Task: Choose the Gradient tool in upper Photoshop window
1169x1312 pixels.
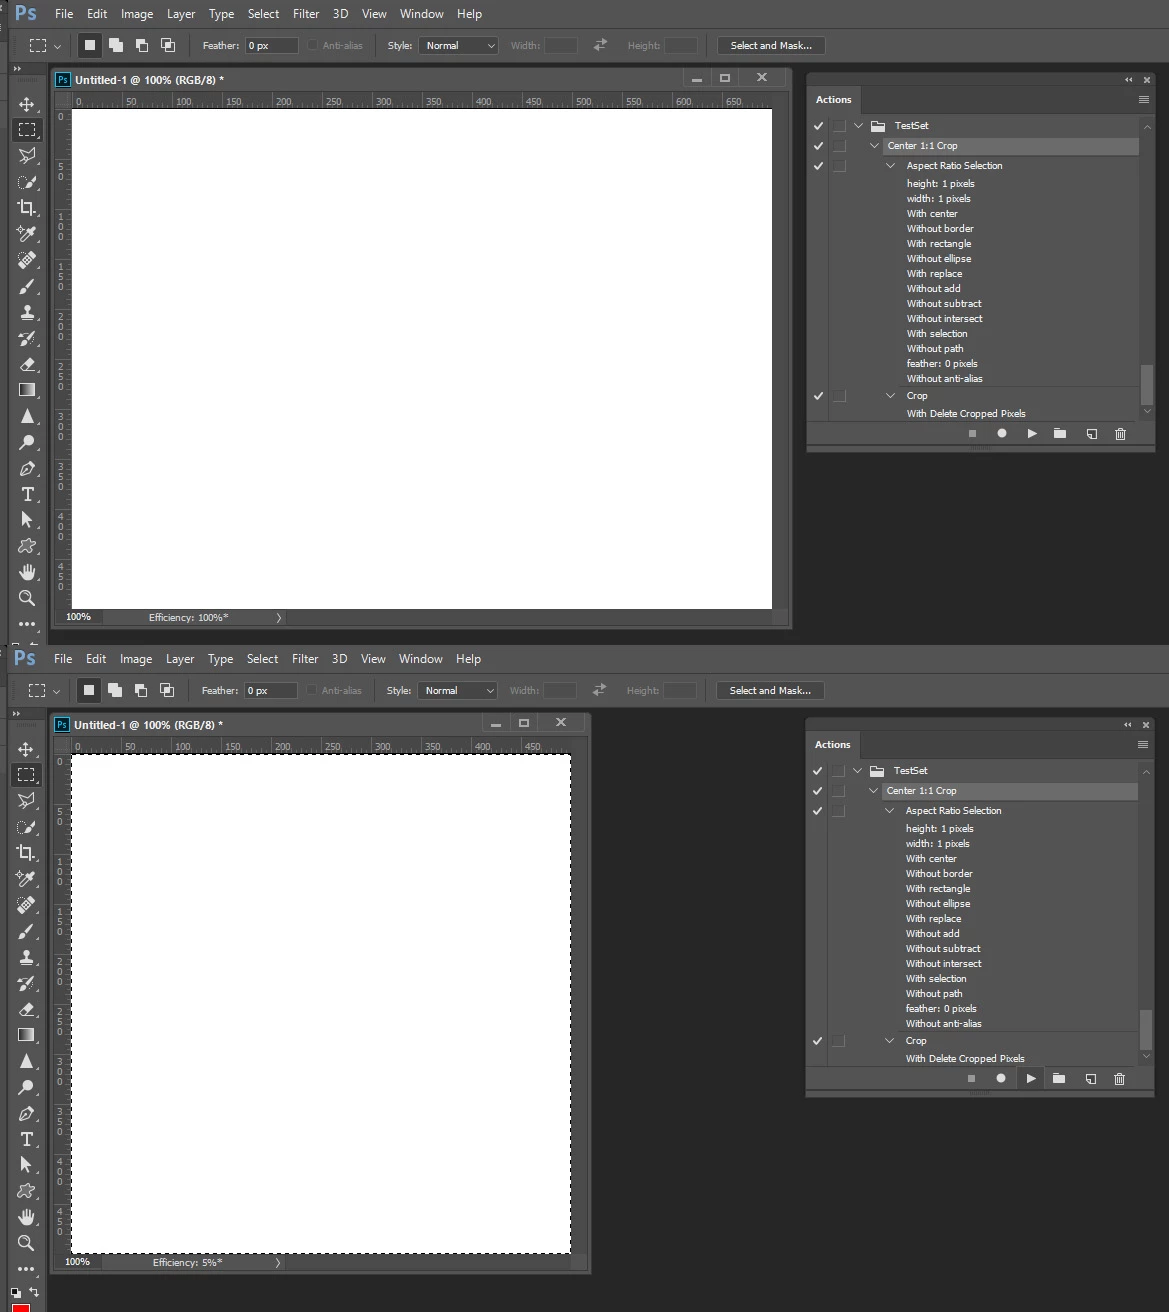Action: 27,390
